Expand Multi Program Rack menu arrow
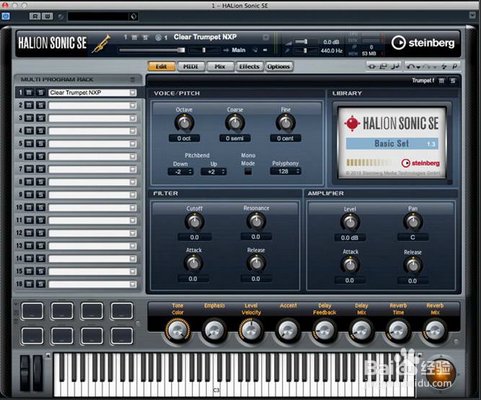The height and width of the screenshot is (401, 481). (132, 79)
